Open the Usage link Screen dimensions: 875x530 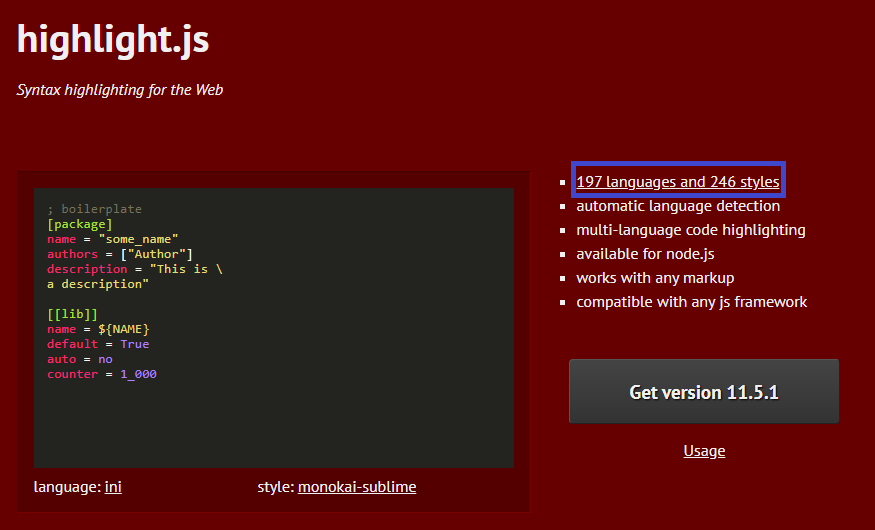click(704, 451)
